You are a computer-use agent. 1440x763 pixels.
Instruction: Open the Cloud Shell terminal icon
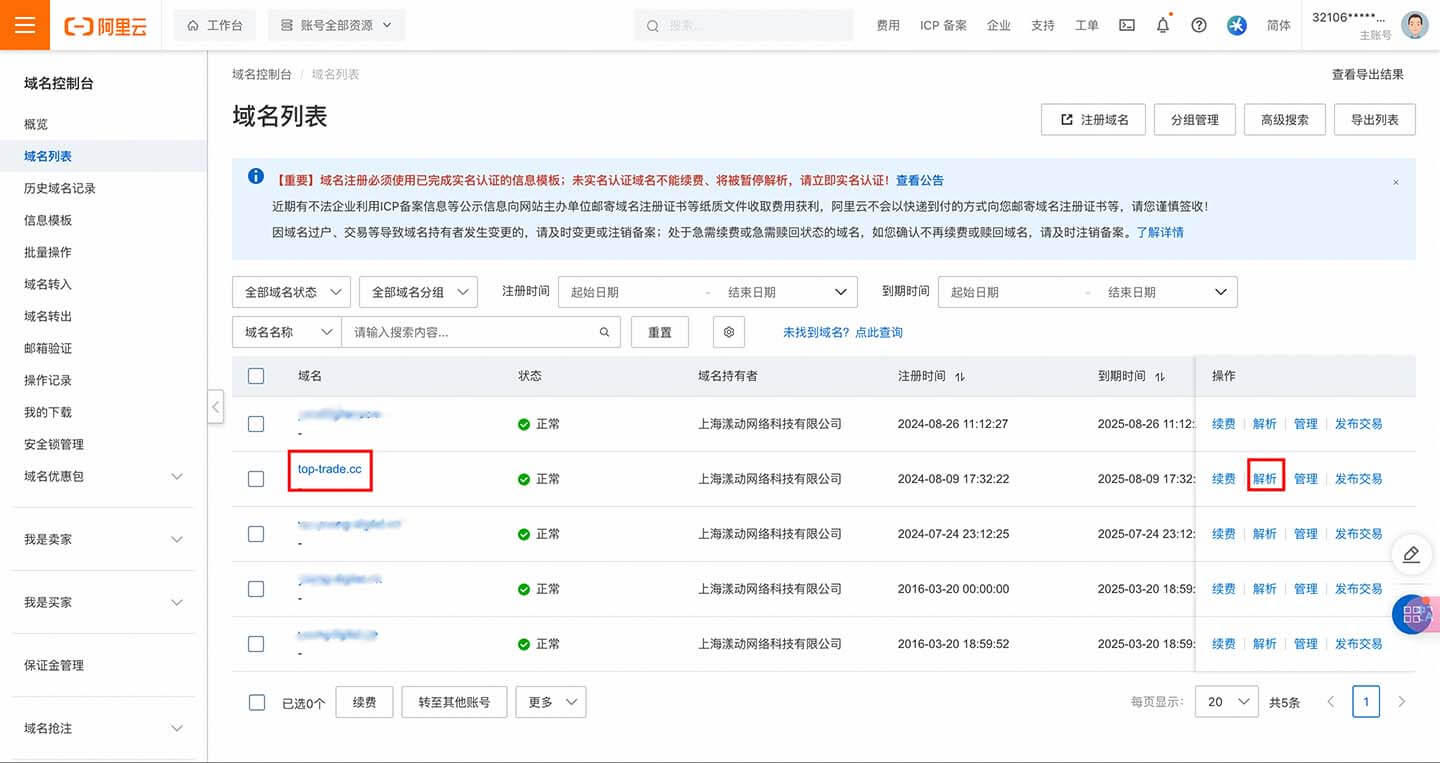1127,26
